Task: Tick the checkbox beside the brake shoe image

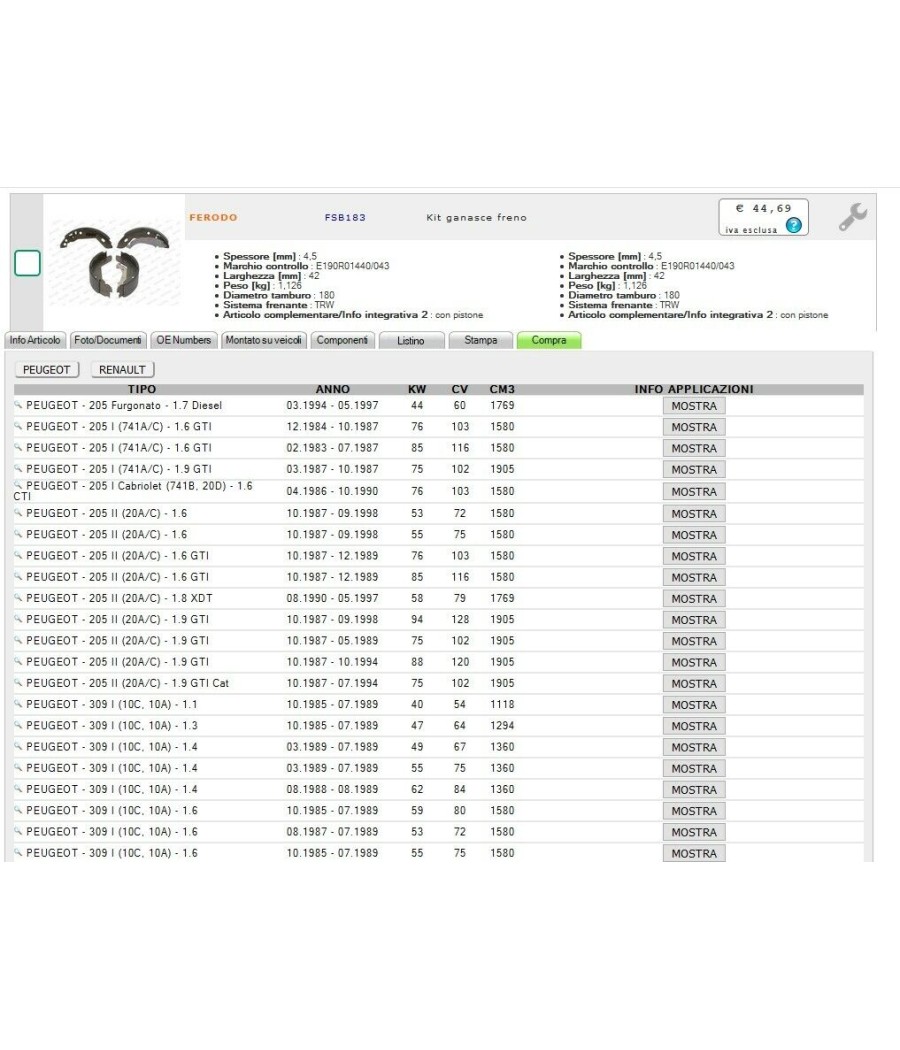Action: (x=27, y=263)
